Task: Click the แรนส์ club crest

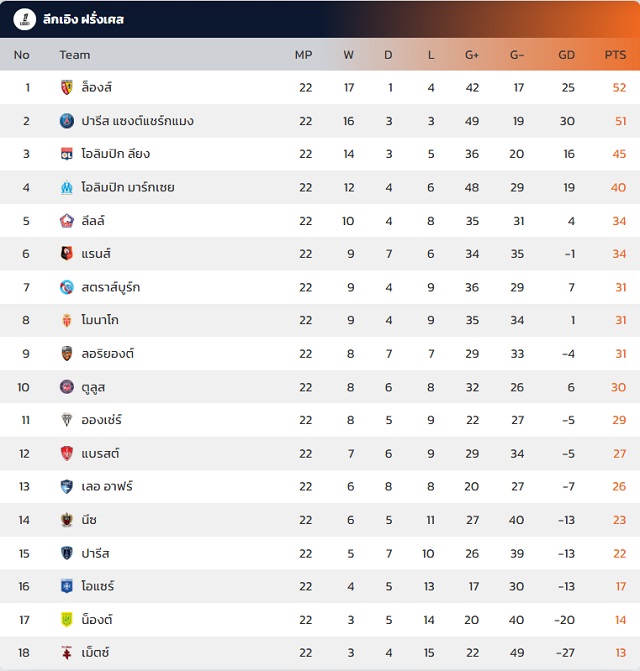Action: [x=67, y=254]
